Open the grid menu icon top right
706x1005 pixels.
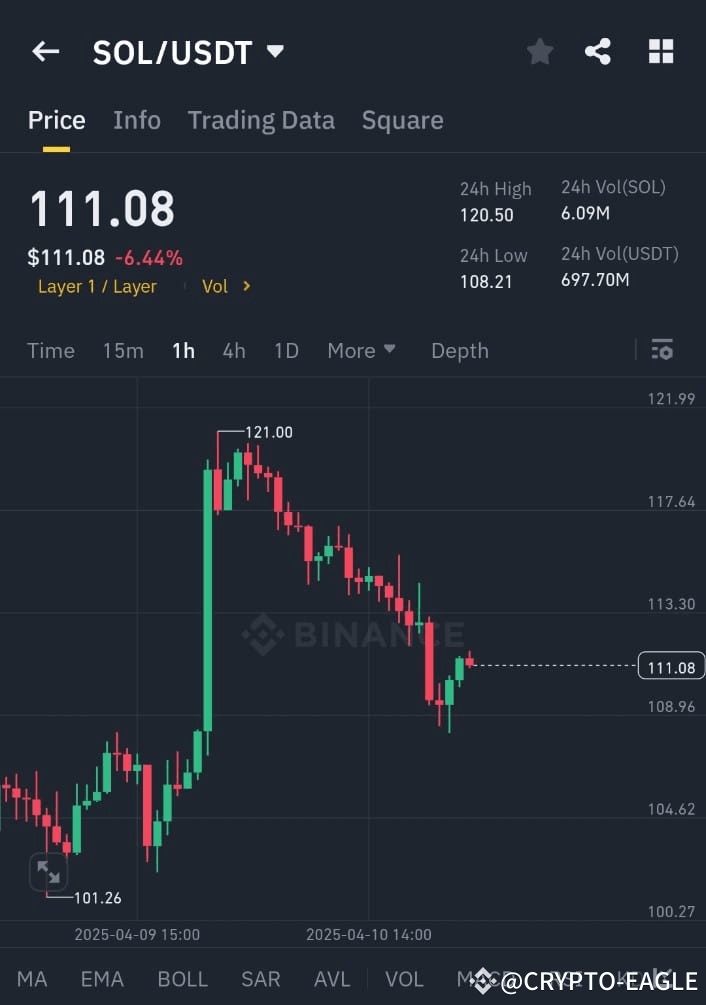661,52
